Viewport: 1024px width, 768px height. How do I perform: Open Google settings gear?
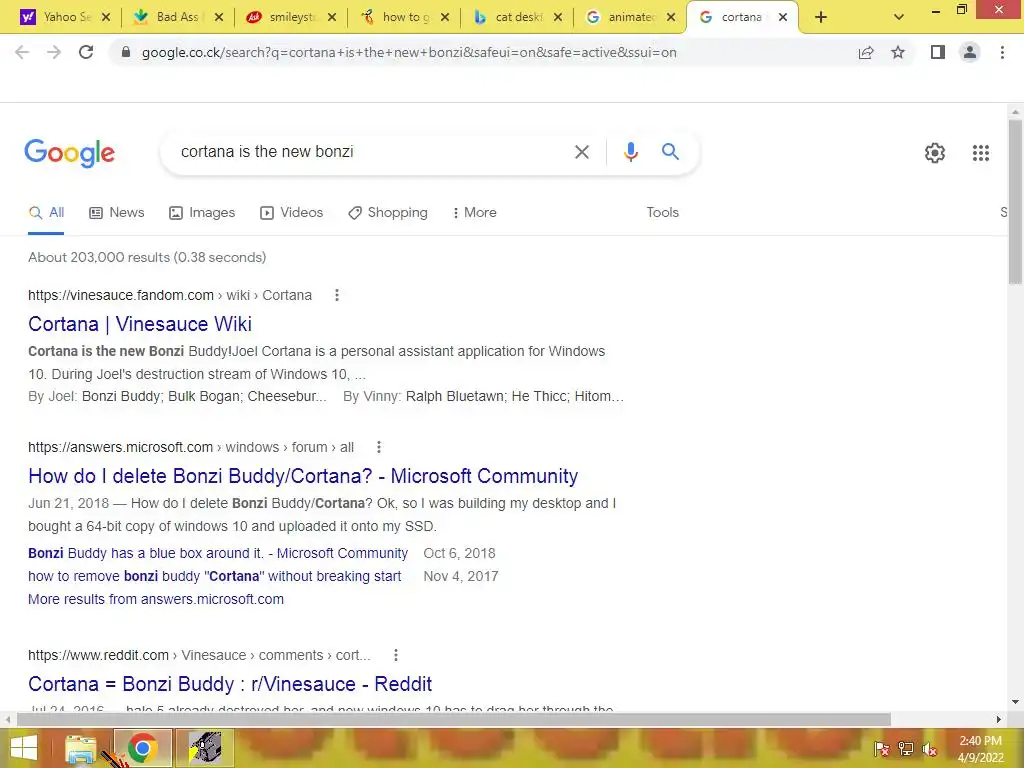coord(935,153)
